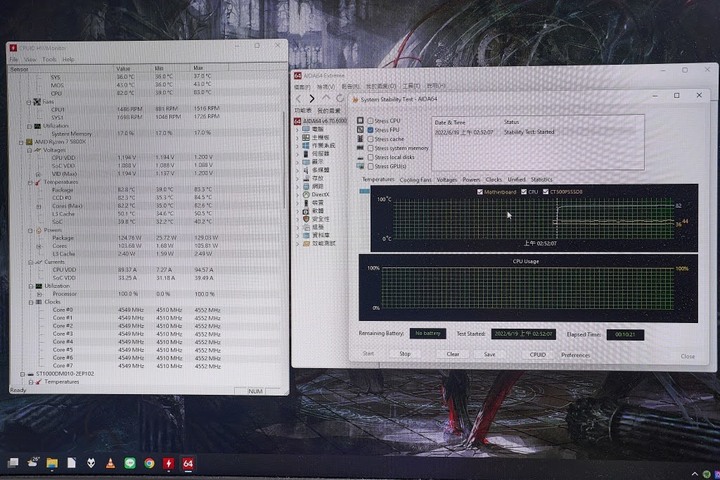Click the Task View icon on taskbar
The width and height of the screenshot is (720, 480).
pos(13,463)
